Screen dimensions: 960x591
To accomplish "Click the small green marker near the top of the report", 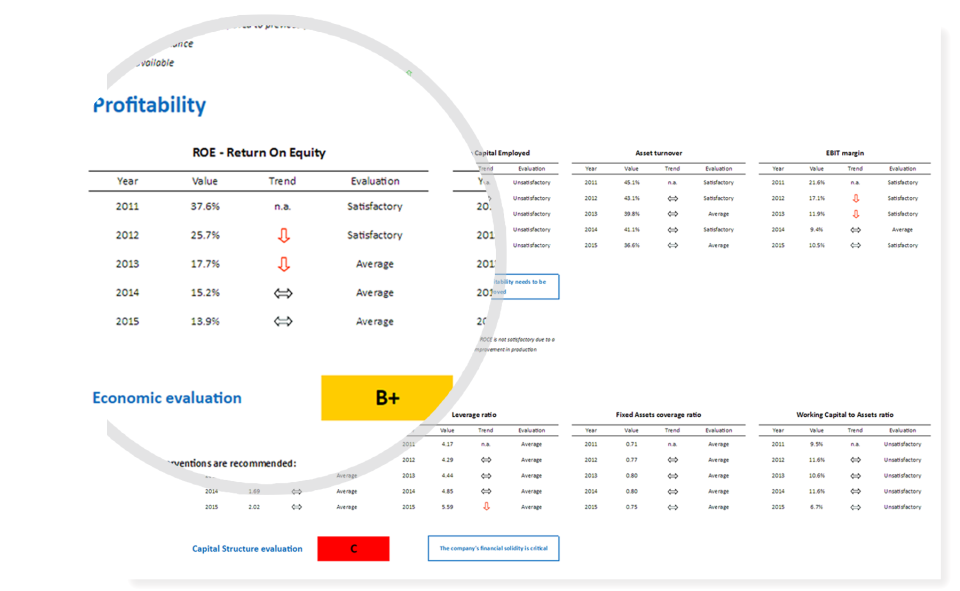I will pos(409,73).
